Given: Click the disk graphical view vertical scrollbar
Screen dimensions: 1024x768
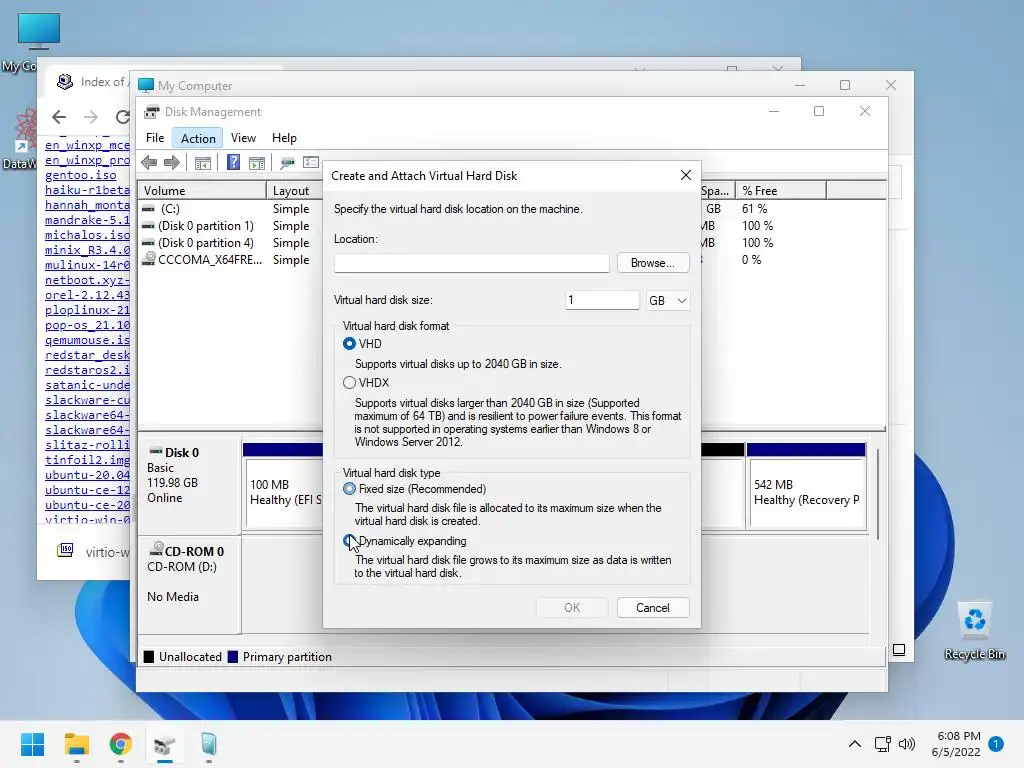Looking at the screenshot, I should [x=878, y=493].
